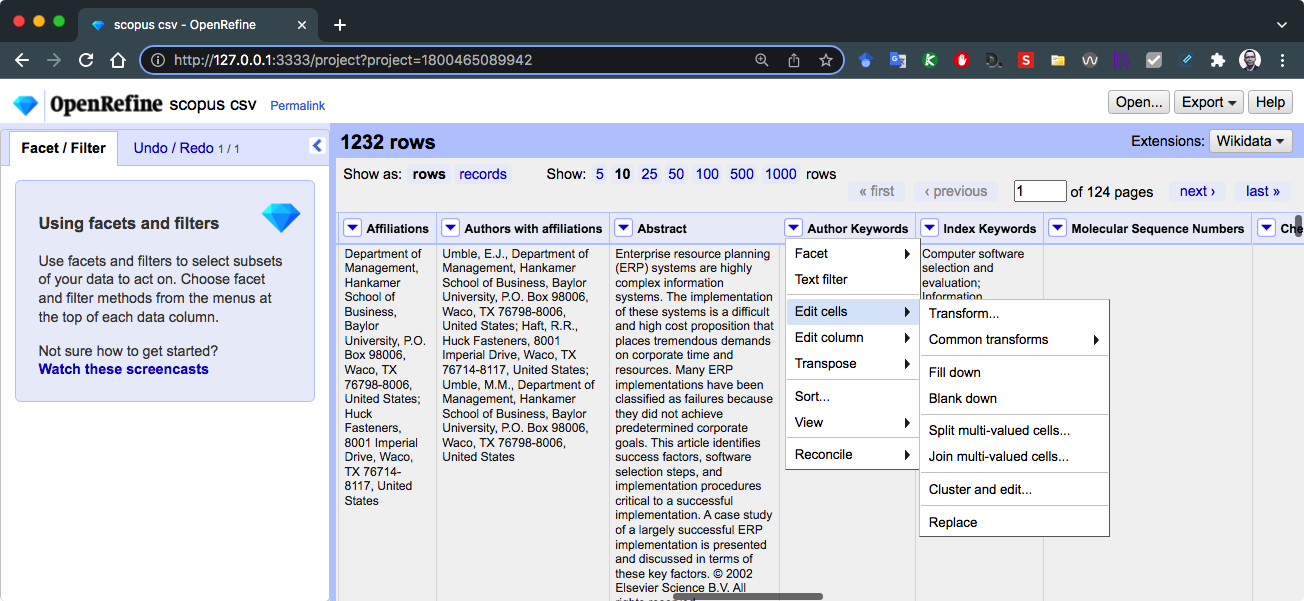Toggle the Author Keywords column dropdown
Viewport: 1304px width, 601px height.
[793, 228]
